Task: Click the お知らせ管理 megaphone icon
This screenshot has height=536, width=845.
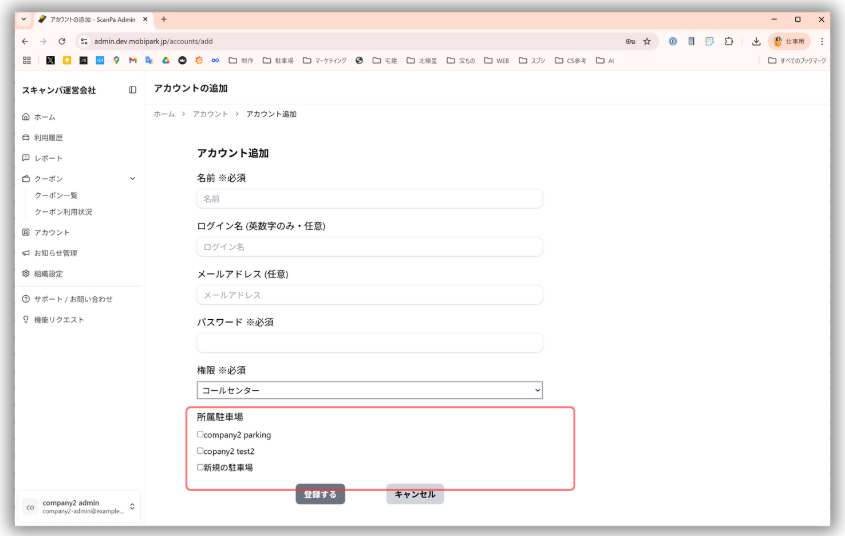Action: coord(26,253)
